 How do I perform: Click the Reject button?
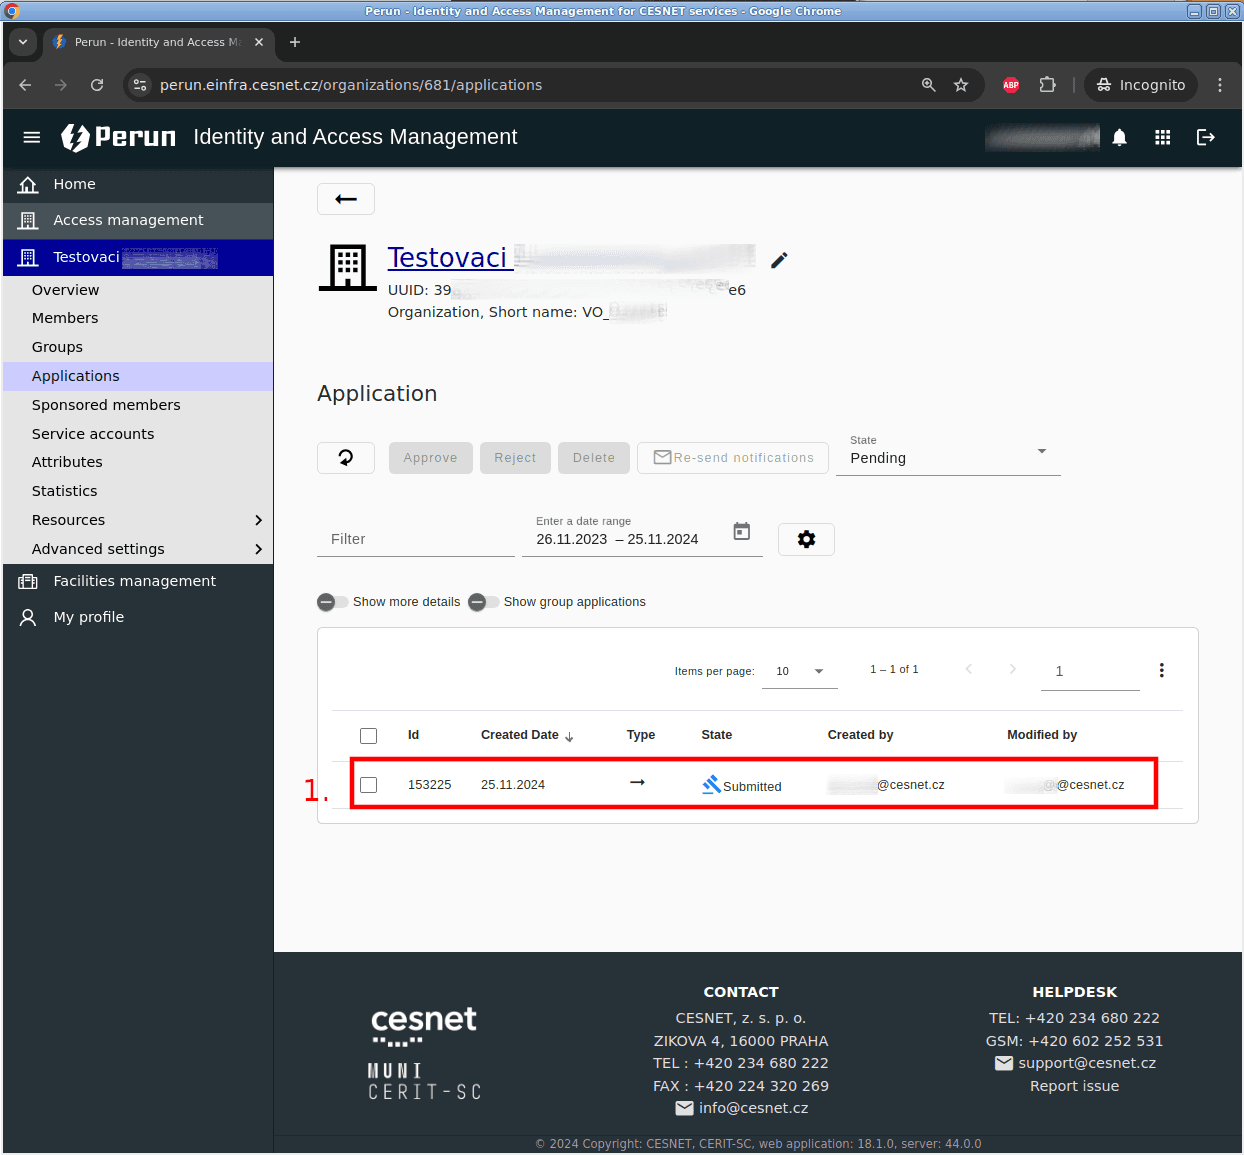tap(515, 458)
